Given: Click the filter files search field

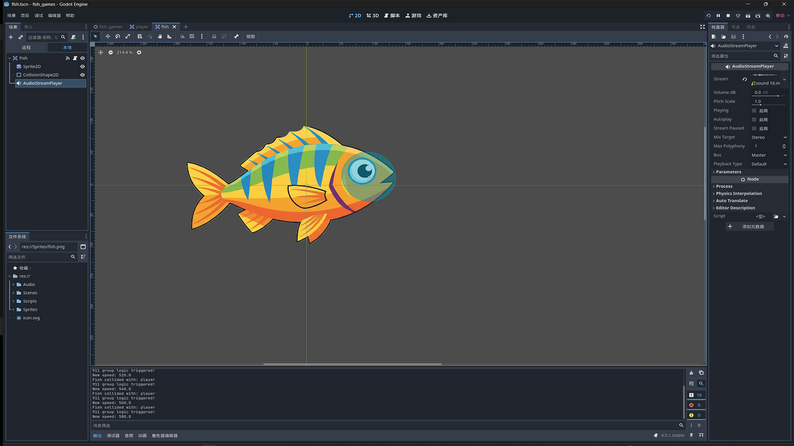Looking at the screenshot, I should click(x=42, y=257).
